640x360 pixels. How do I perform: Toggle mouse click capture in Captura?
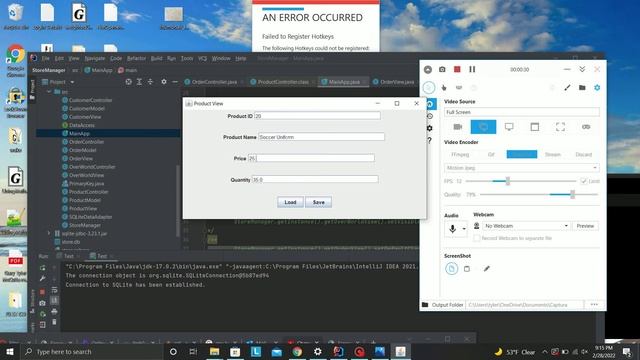444,87
